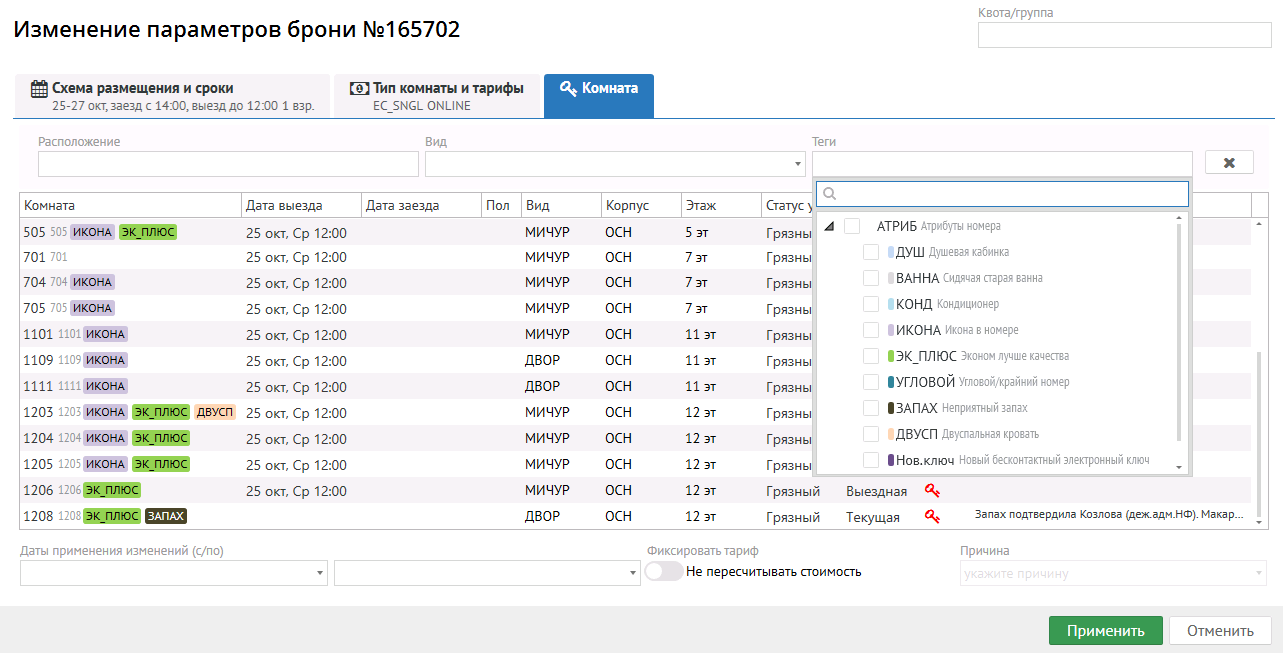Check the ДУШ shower cabin checkbox
1283x653 pixels.
871,252
